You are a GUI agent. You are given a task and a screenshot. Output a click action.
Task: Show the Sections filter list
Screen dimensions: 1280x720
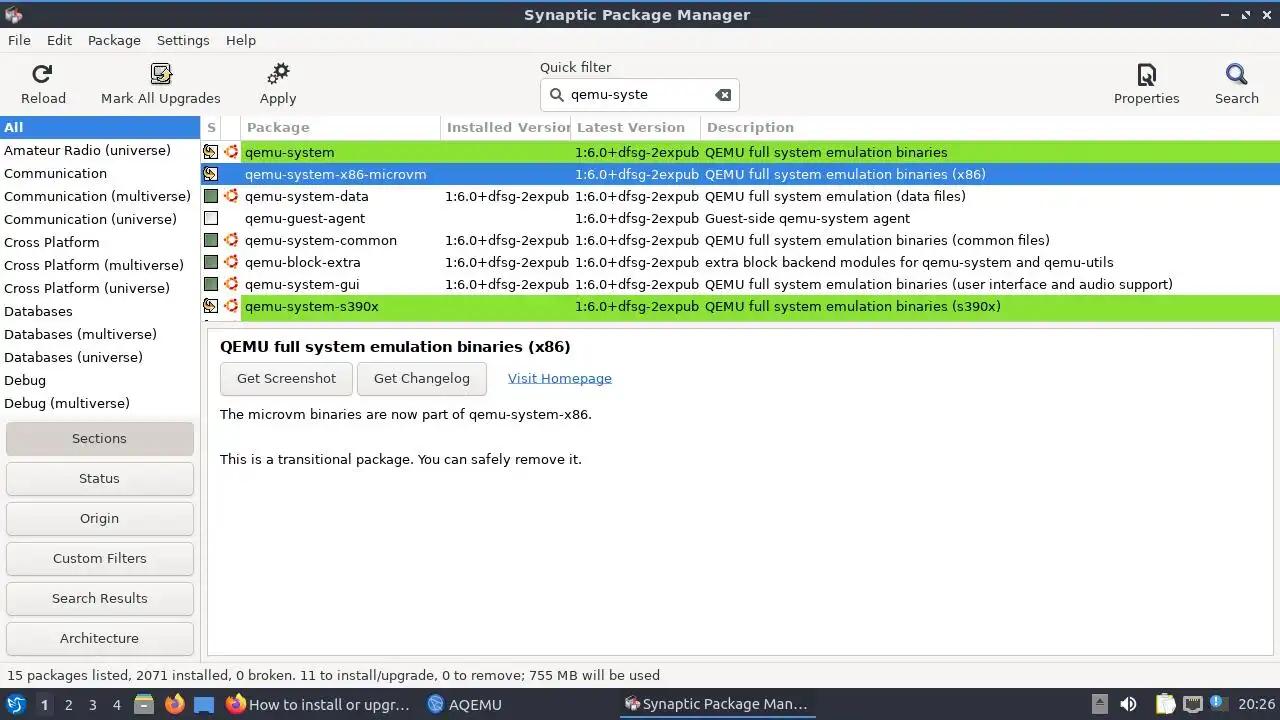pos(99,438)
